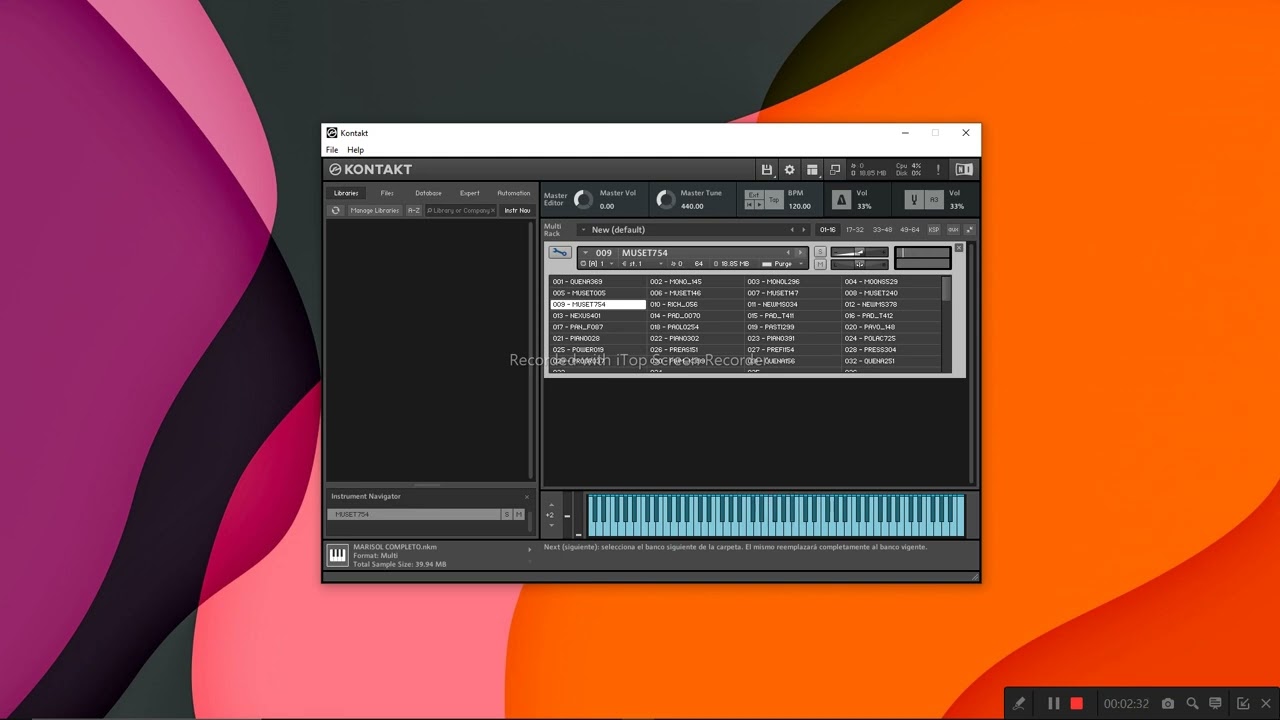
Task: Toggle A-Z library sorting
Action: coord(414,210)
